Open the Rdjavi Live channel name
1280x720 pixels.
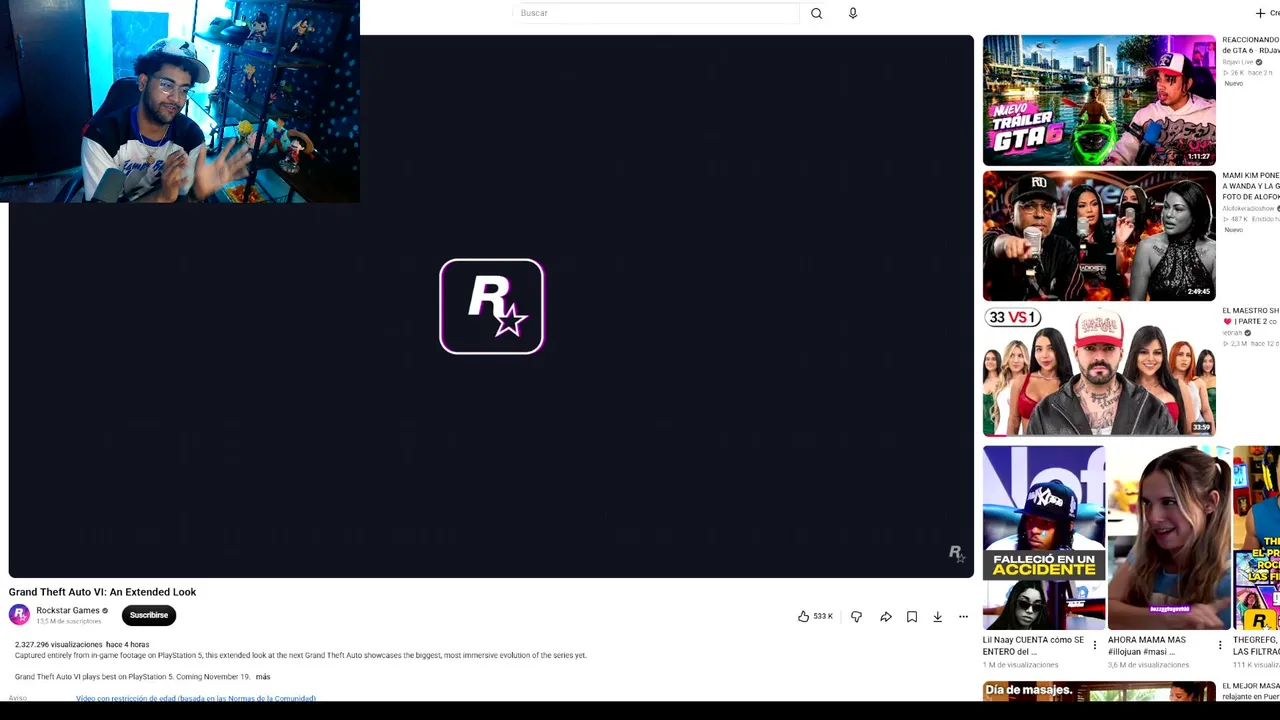point(1238,62)
